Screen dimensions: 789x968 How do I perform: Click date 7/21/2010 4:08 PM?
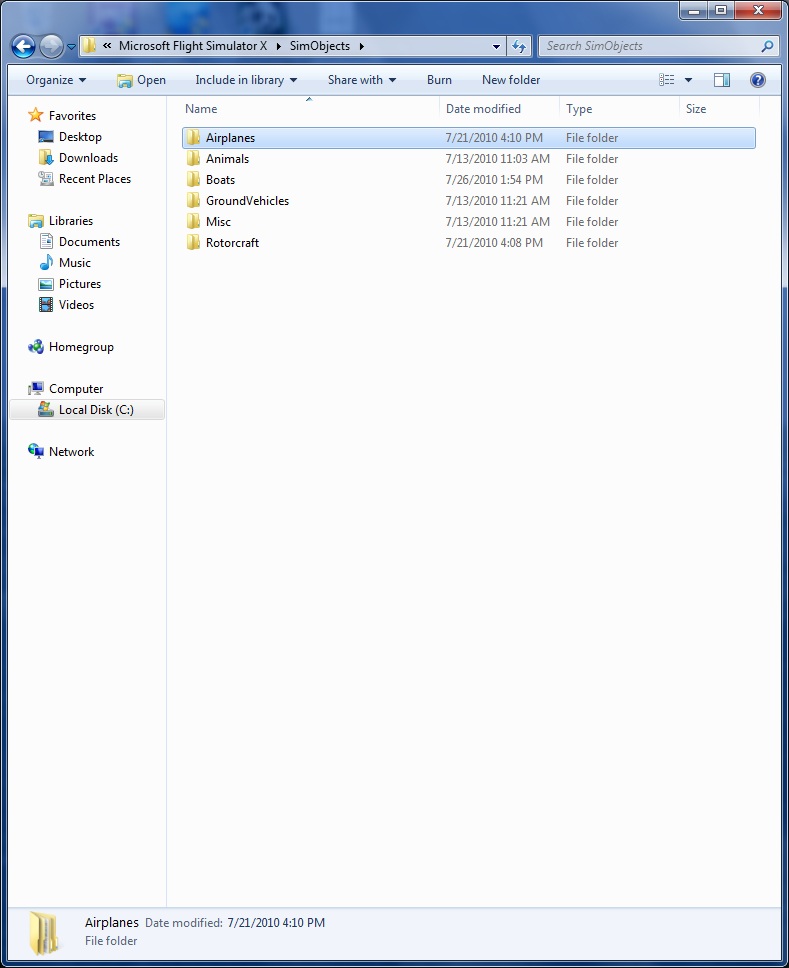click(x=494, y=243)
